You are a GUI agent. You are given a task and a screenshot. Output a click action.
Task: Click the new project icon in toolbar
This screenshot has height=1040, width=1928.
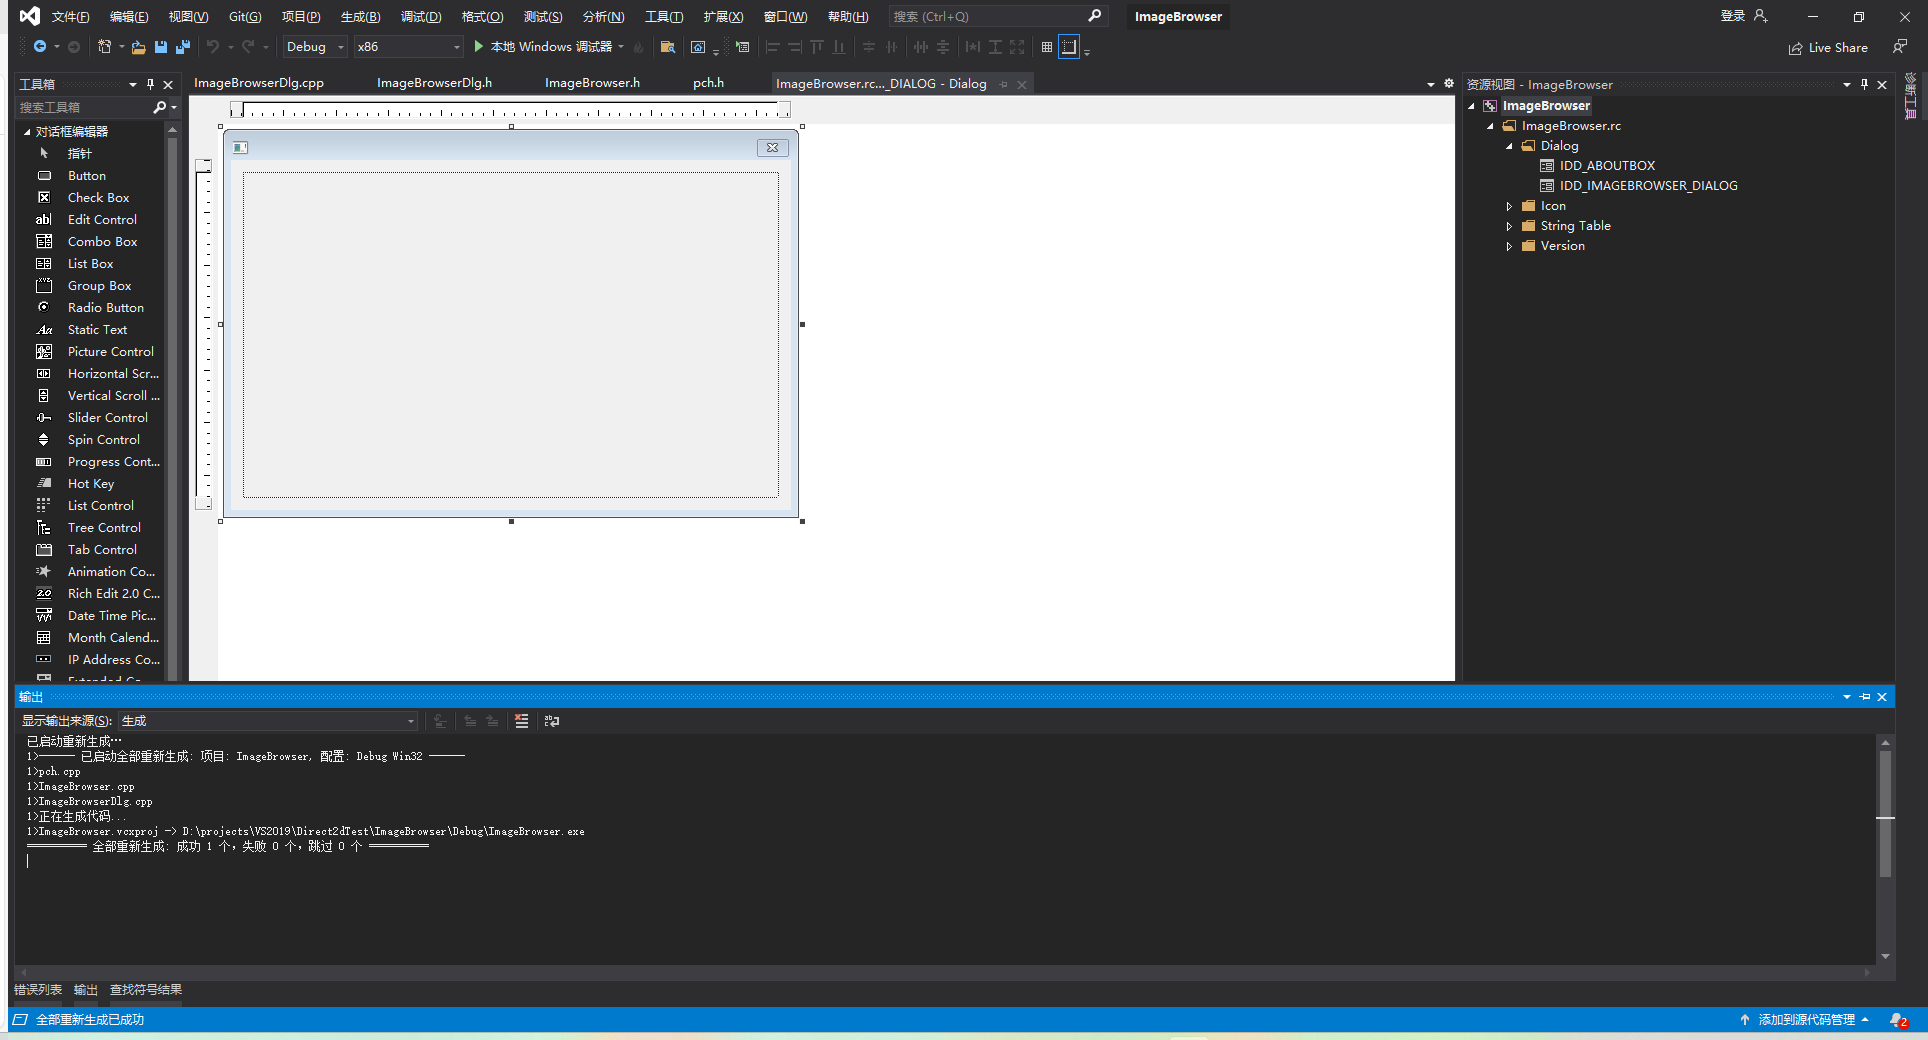(105, 47)
